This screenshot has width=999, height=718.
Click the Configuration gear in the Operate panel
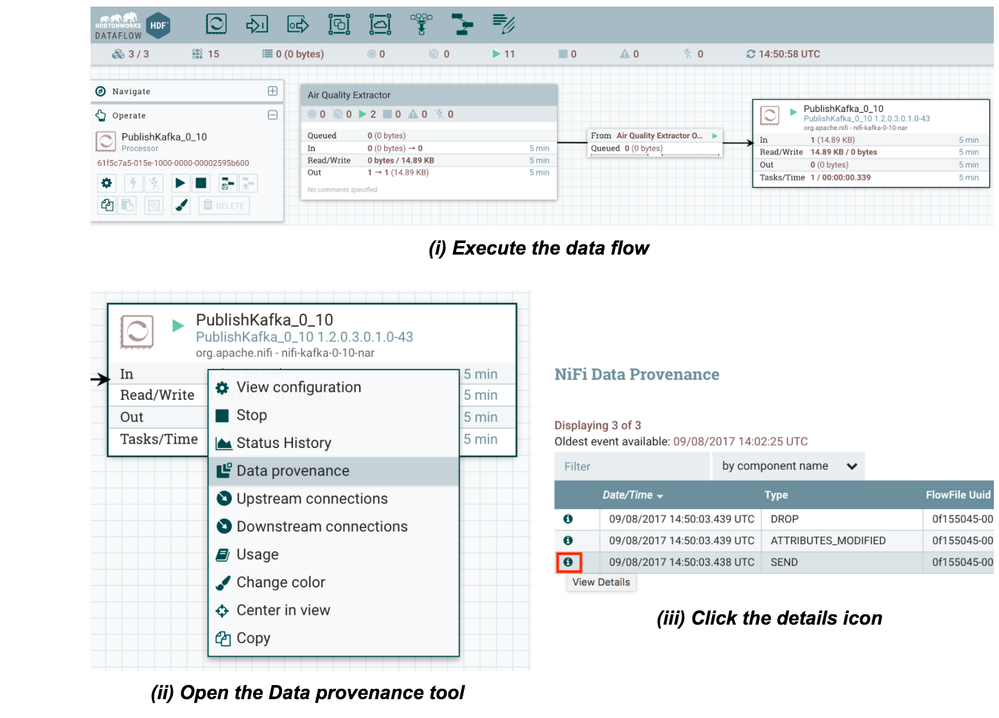click(x=106, y=183)
